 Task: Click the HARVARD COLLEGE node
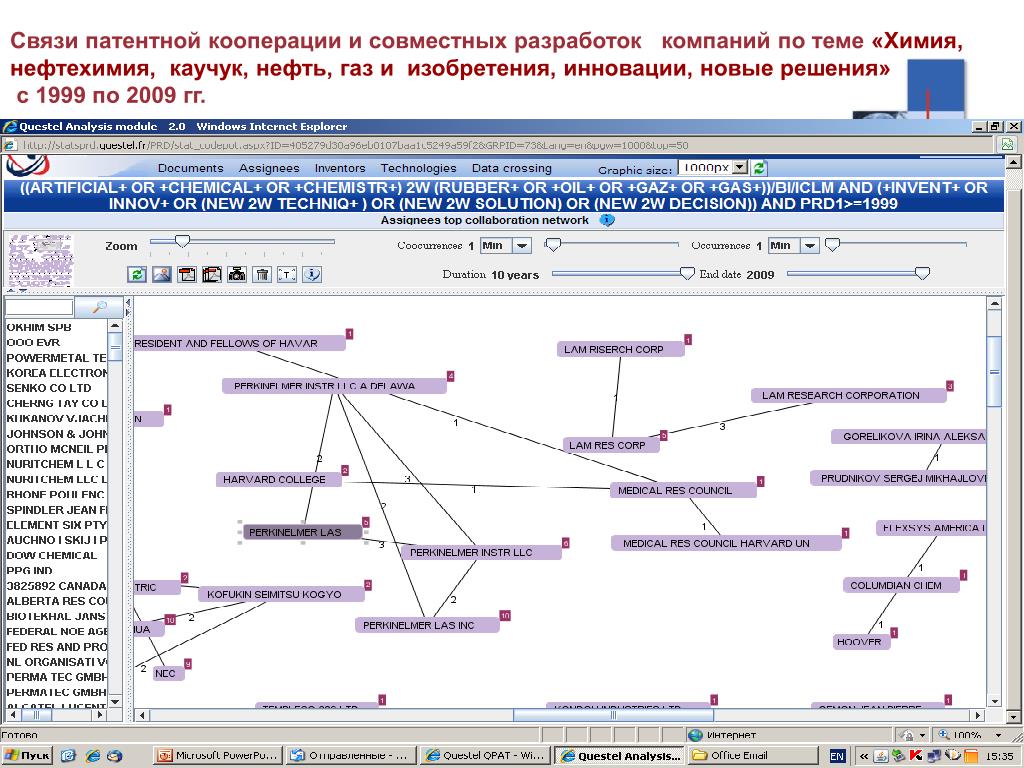click(275, 480)
